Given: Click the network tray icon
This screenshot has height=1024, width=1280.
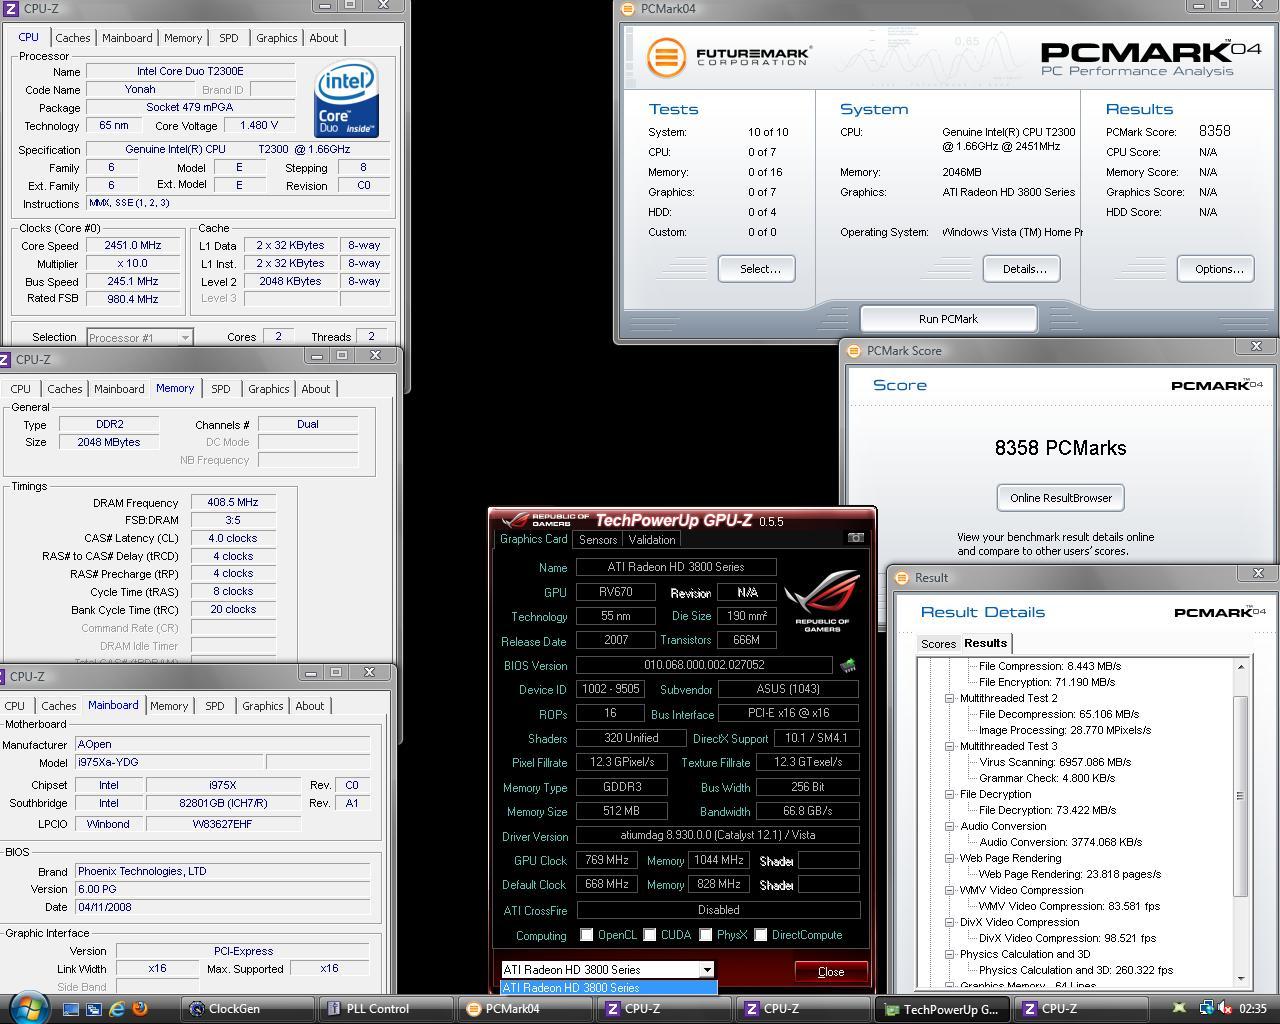Looking at the screenshot, I should tap(1206, 1009).
